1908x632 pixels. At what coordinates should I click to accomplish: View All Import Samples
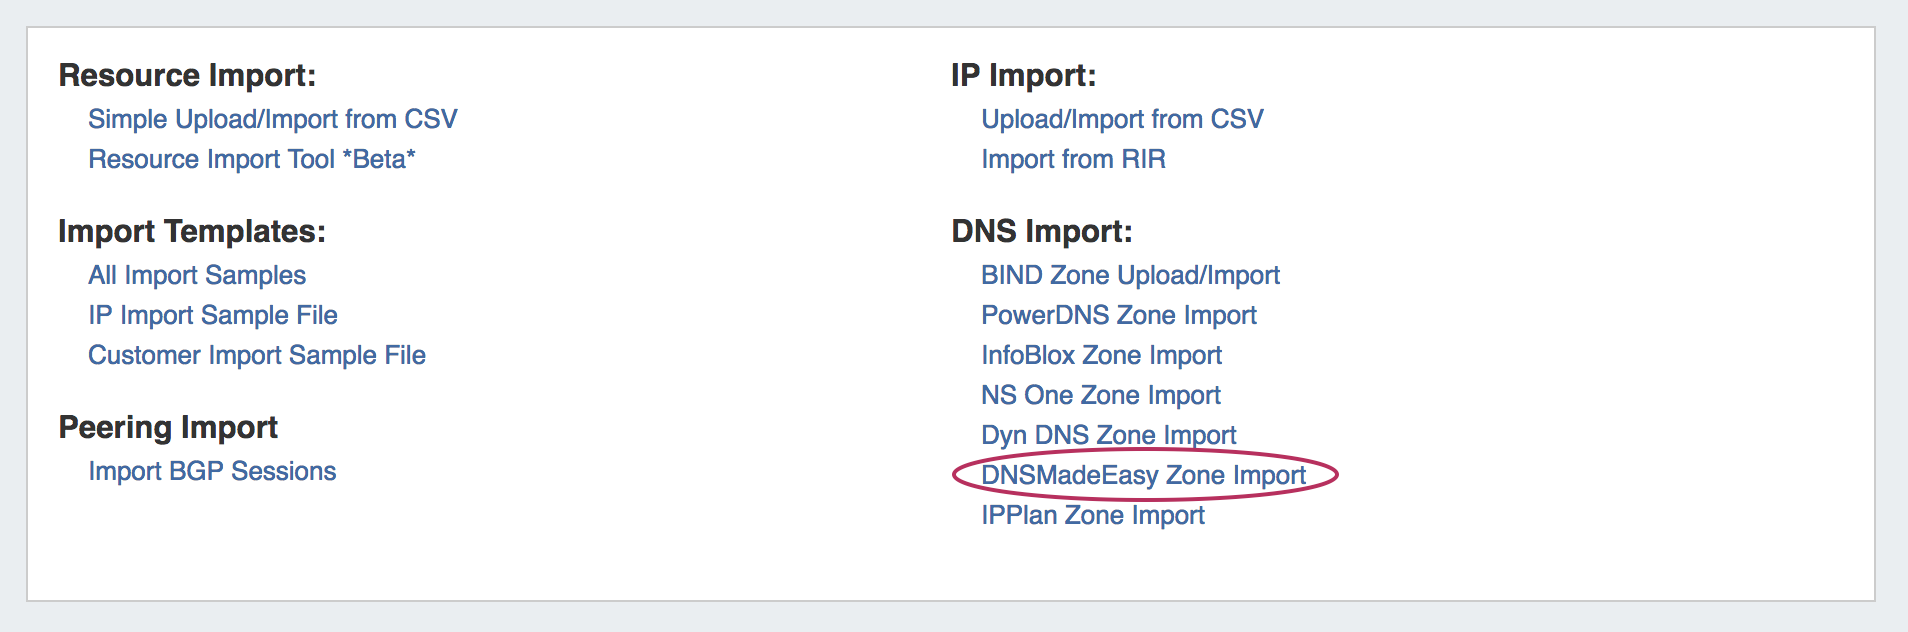(197, 275)
